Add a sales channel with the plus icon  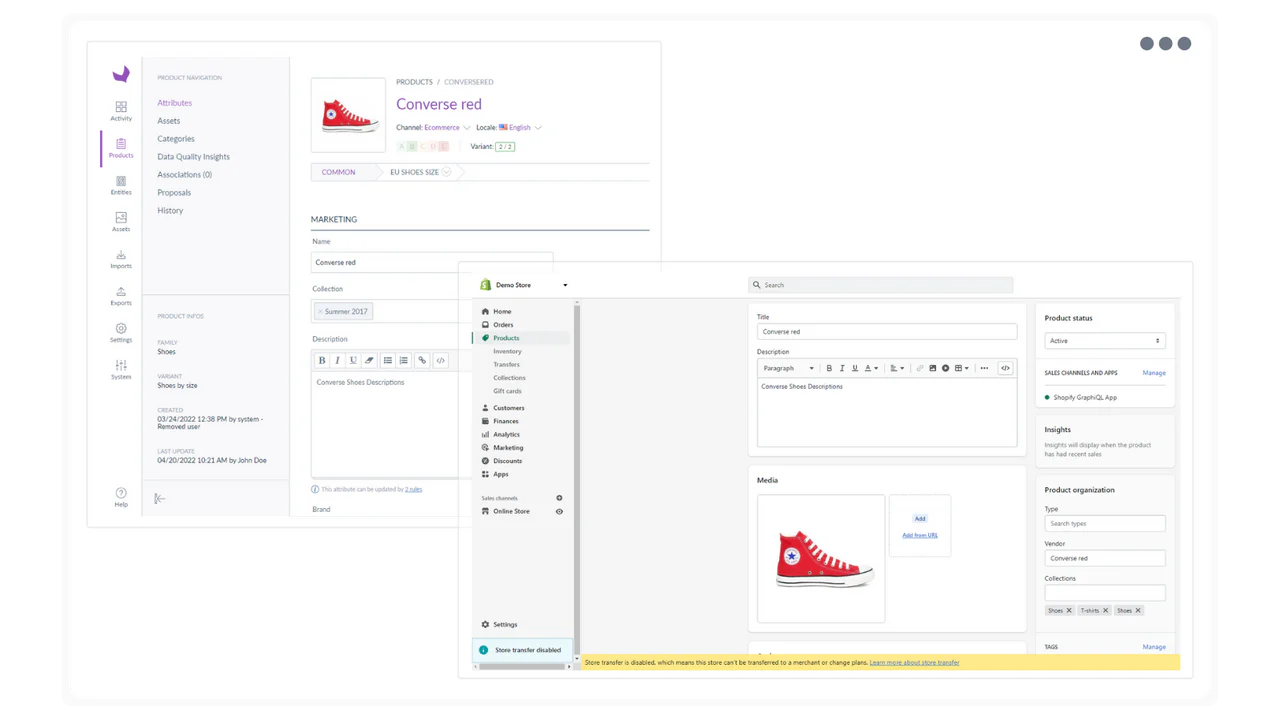point(559,498)
